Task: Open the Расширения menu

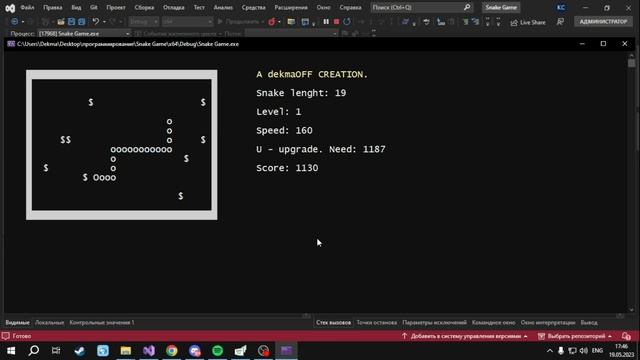Action: pos(291,7)
